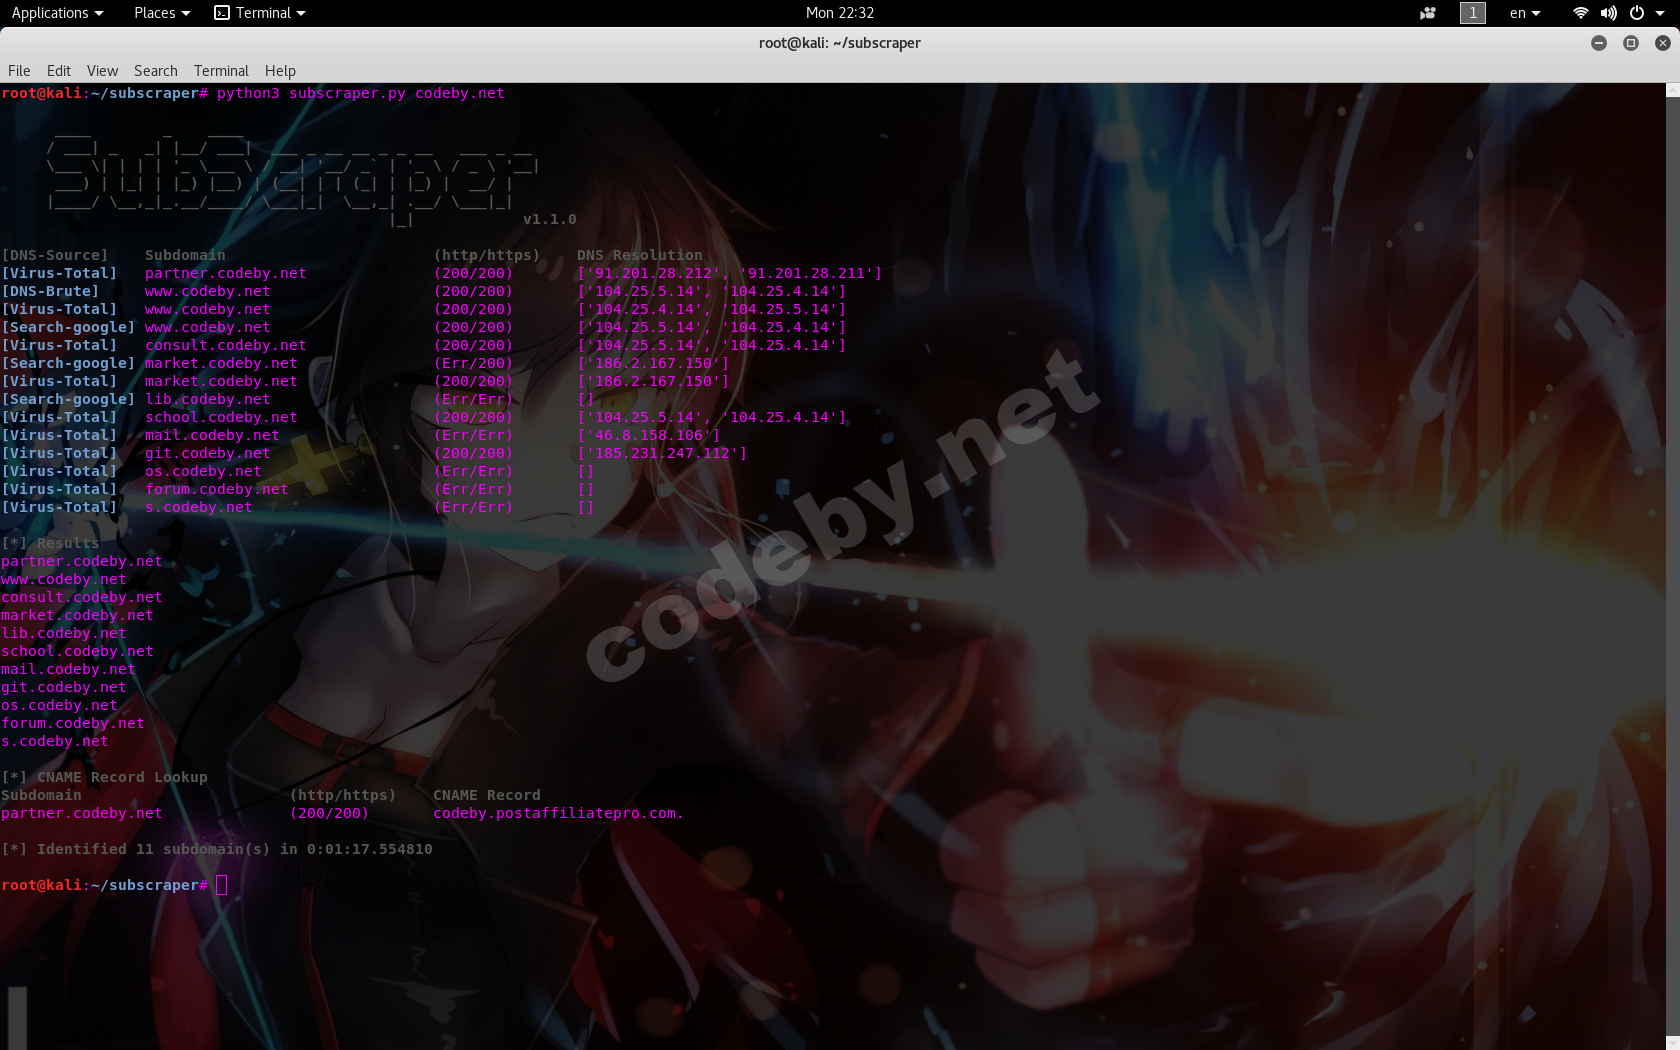Click the volume icon in the top bar

coord(1609,13)
